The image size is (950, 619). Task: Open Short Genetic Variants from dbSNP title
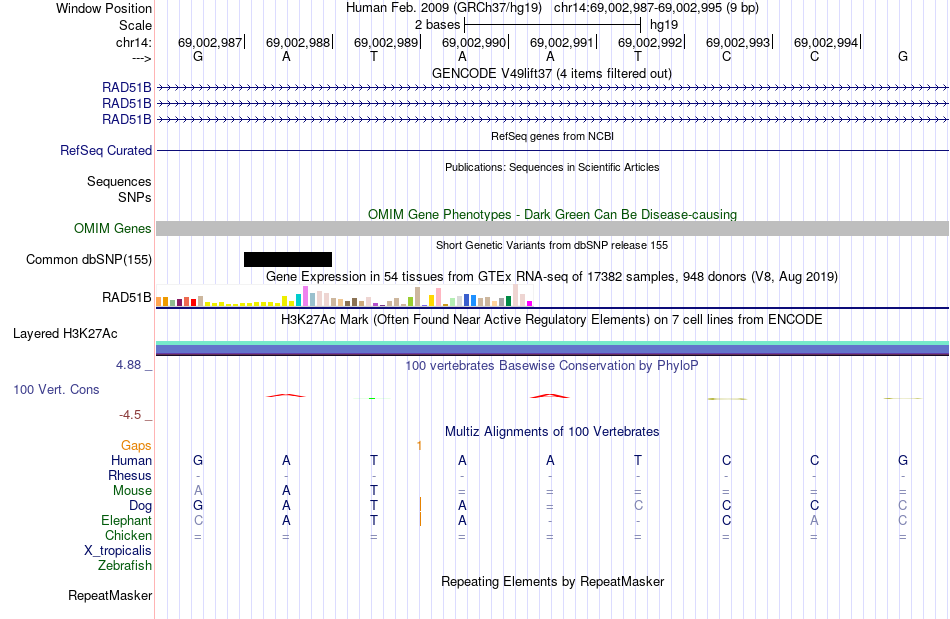coord(552,245)
